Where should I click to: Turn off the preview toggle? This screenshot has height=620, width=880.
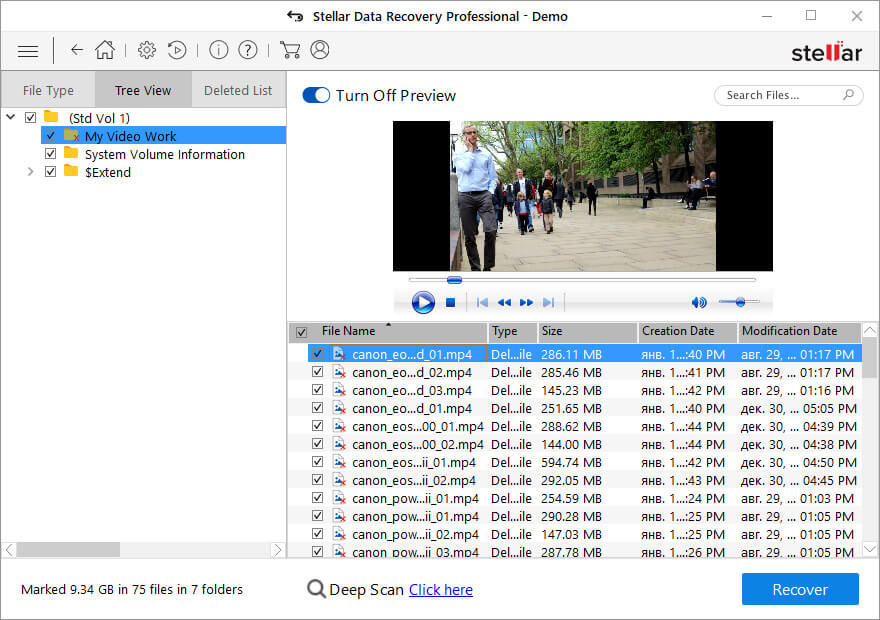click(316, 95)
